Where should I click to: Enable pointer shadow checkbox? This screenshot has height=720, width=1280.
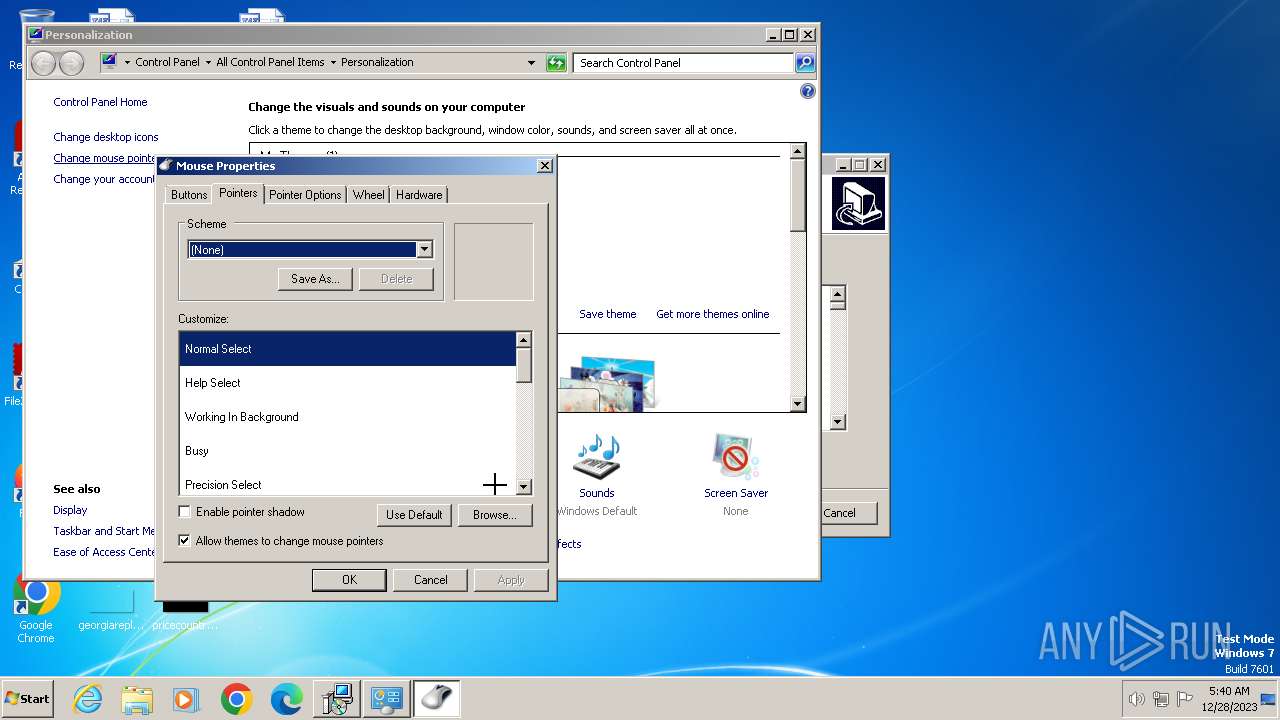(184, 512)
